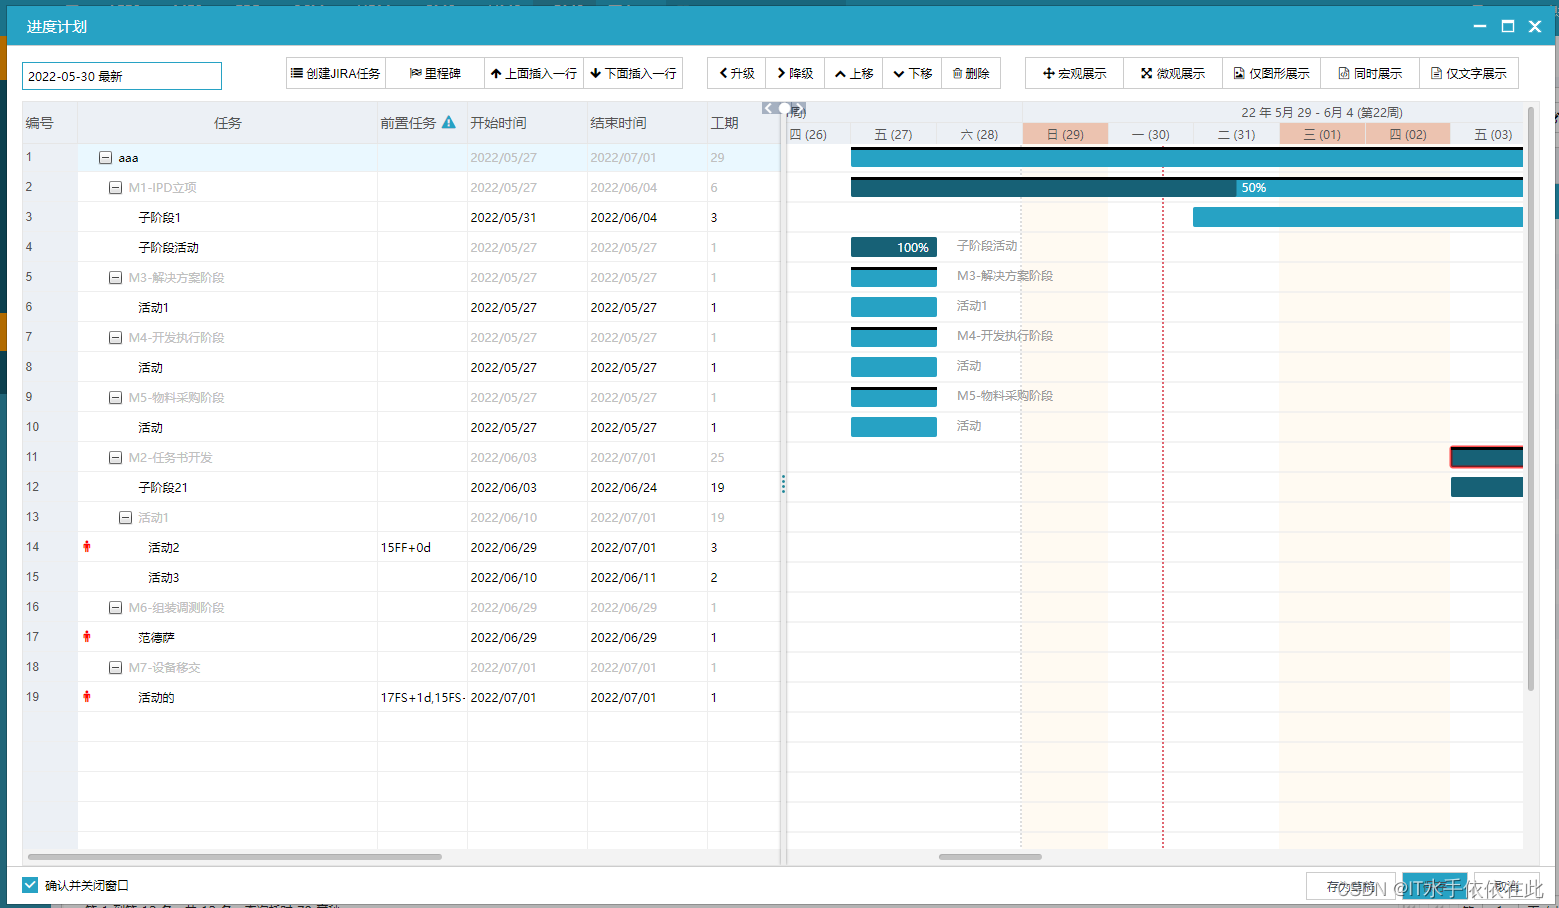Click right arrow on pane splitter
Image resolution: width=1559 pixels, height=908 pixels.
coord(799,108)
